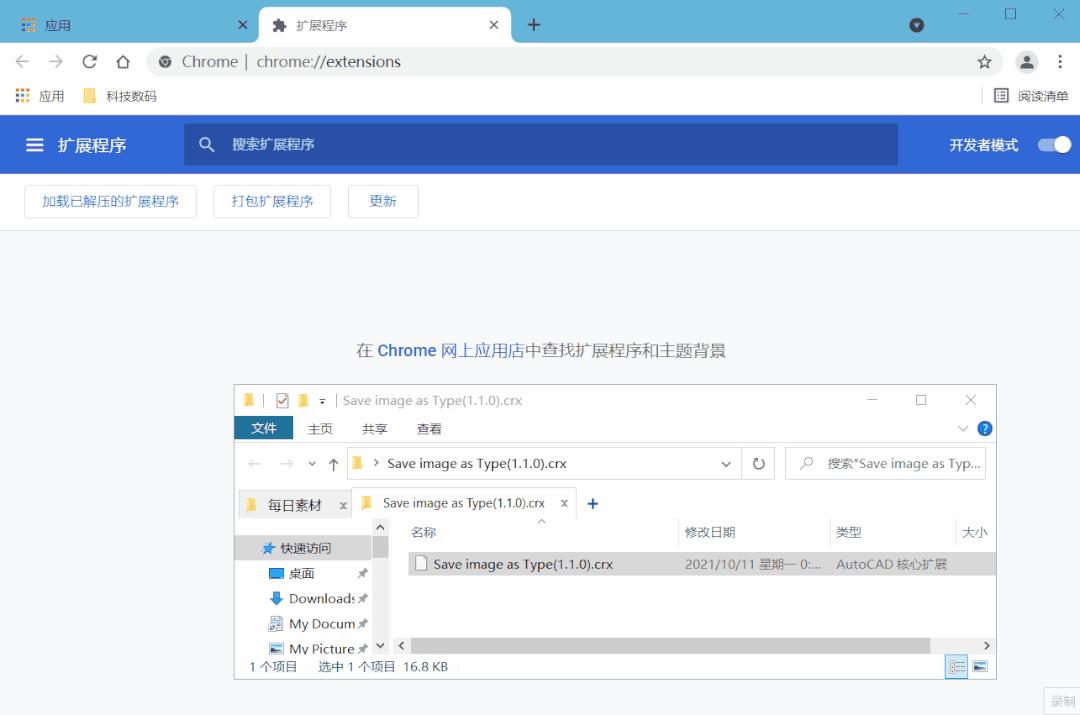Screen dimensions: 1080x715
Task: Click 加载已解压的扩展程序 button
Action: tap(110, 201)
